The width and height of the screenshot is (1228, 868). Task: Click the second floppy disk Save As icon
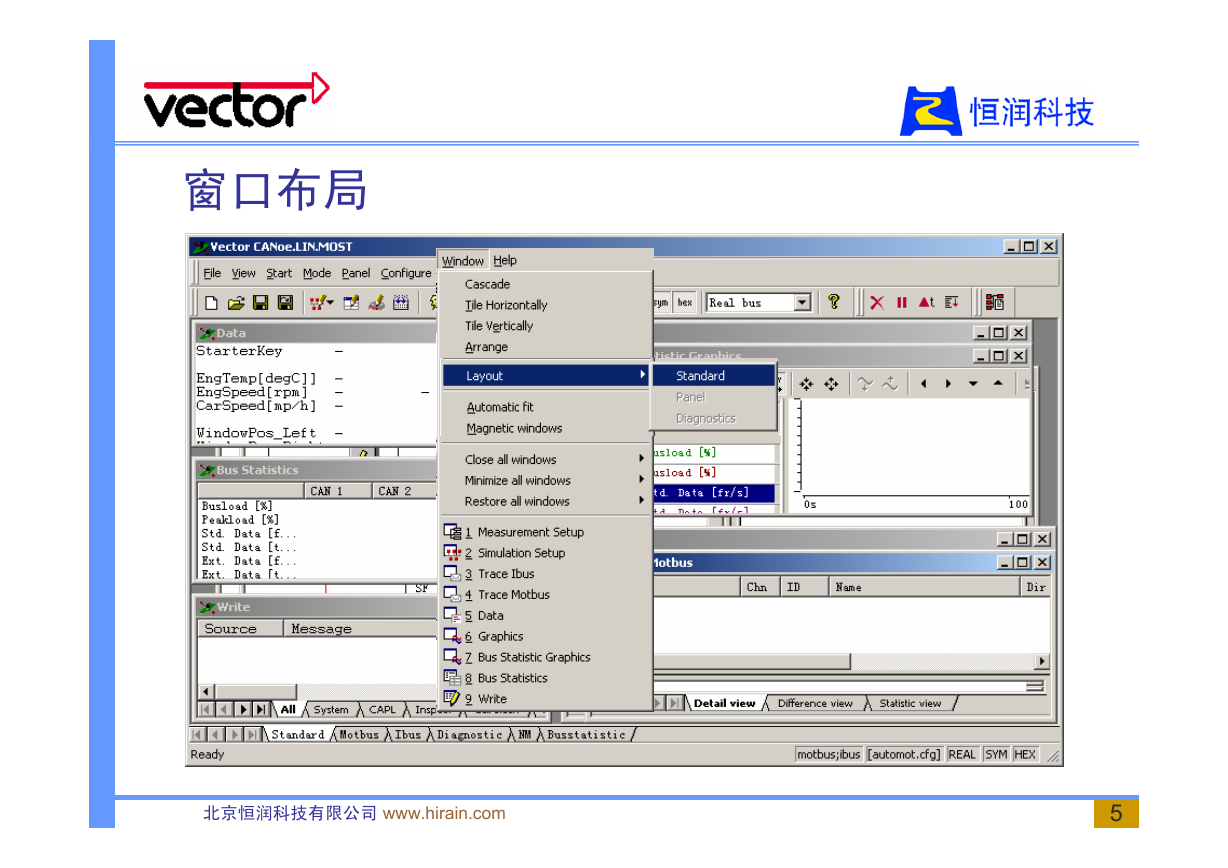point(285,303)
